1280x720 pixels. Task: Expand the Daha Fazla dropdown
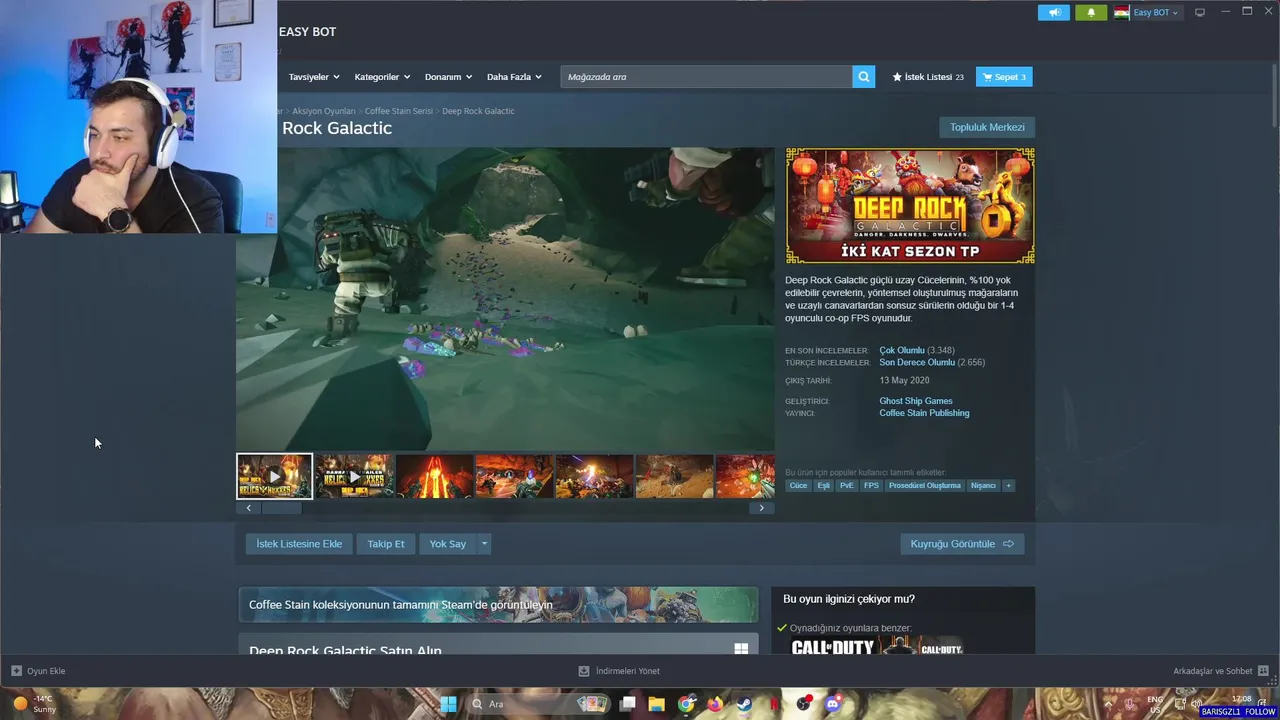coord(514,77)
